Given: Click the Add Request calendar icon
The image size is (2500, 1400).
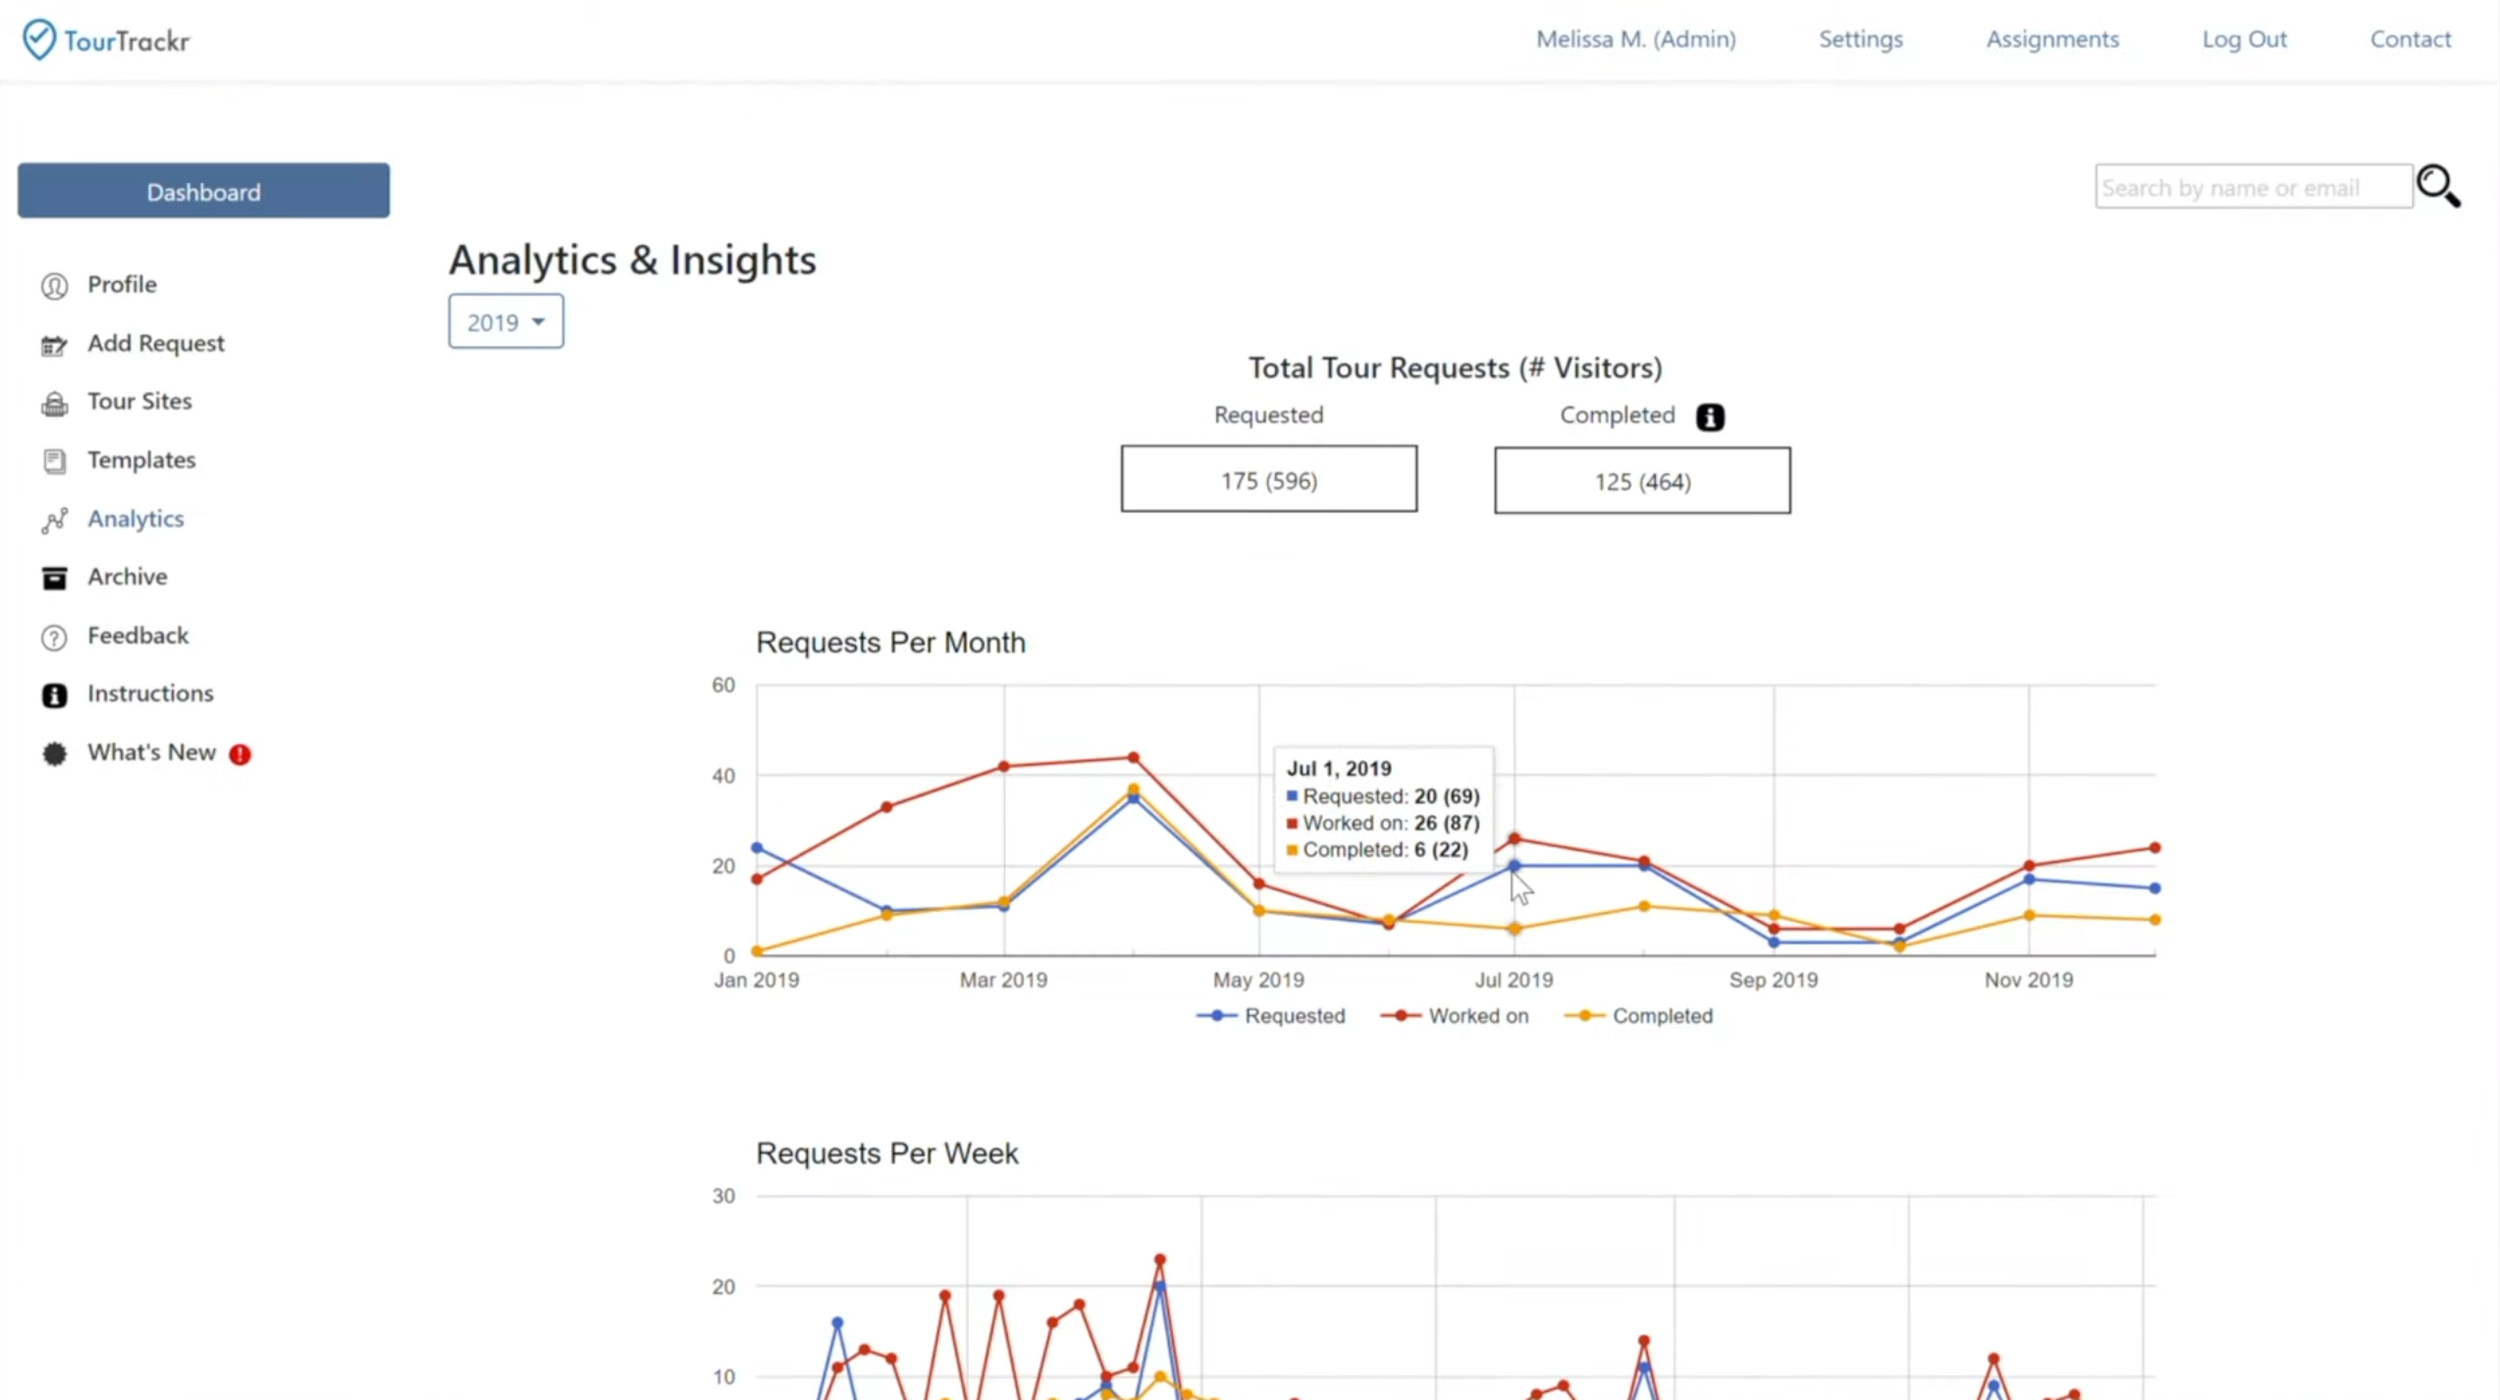Looking at the screenshot, I should coord(54,345).
